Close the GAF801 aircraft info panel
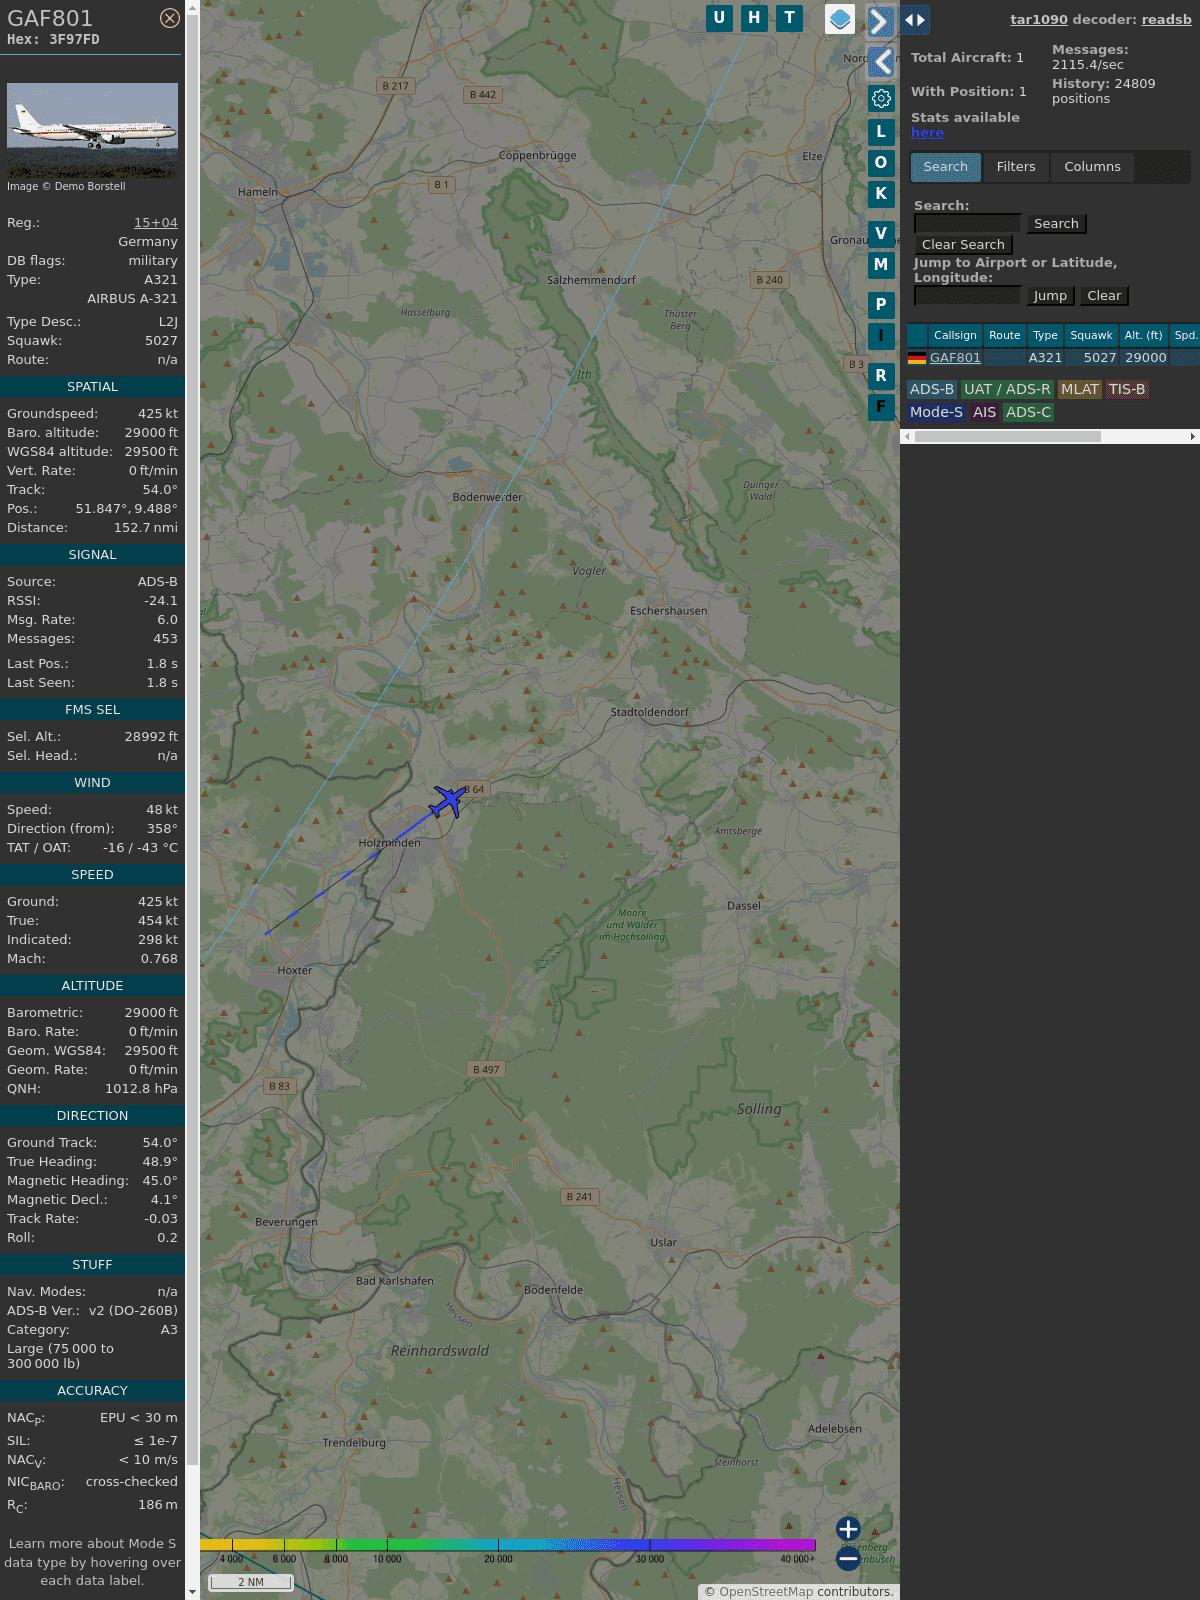1200x1600 pixels. 170,18
